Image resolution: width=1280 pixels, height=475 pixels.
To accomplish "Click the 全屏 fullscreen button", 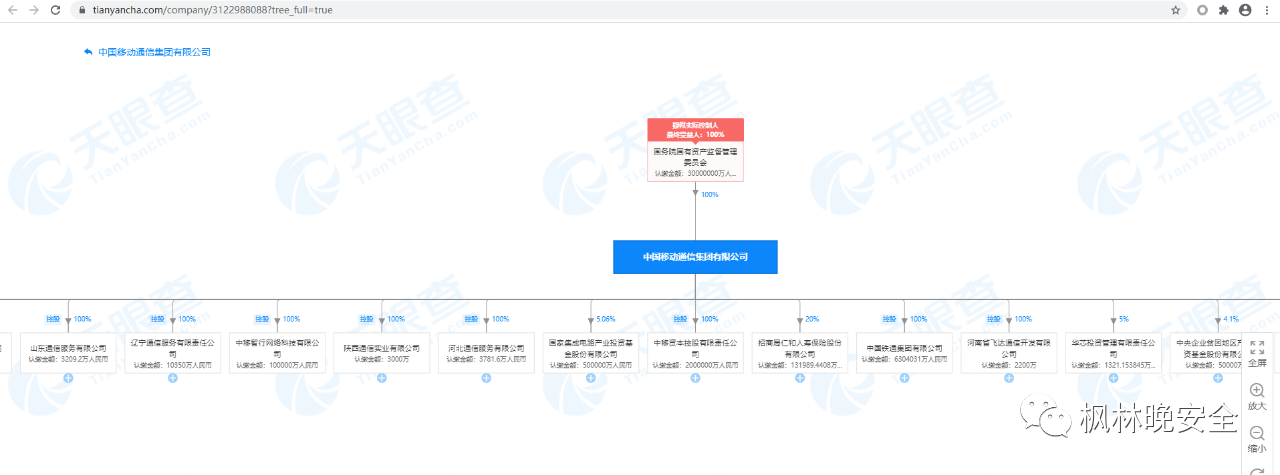I will pos(1257,354).
